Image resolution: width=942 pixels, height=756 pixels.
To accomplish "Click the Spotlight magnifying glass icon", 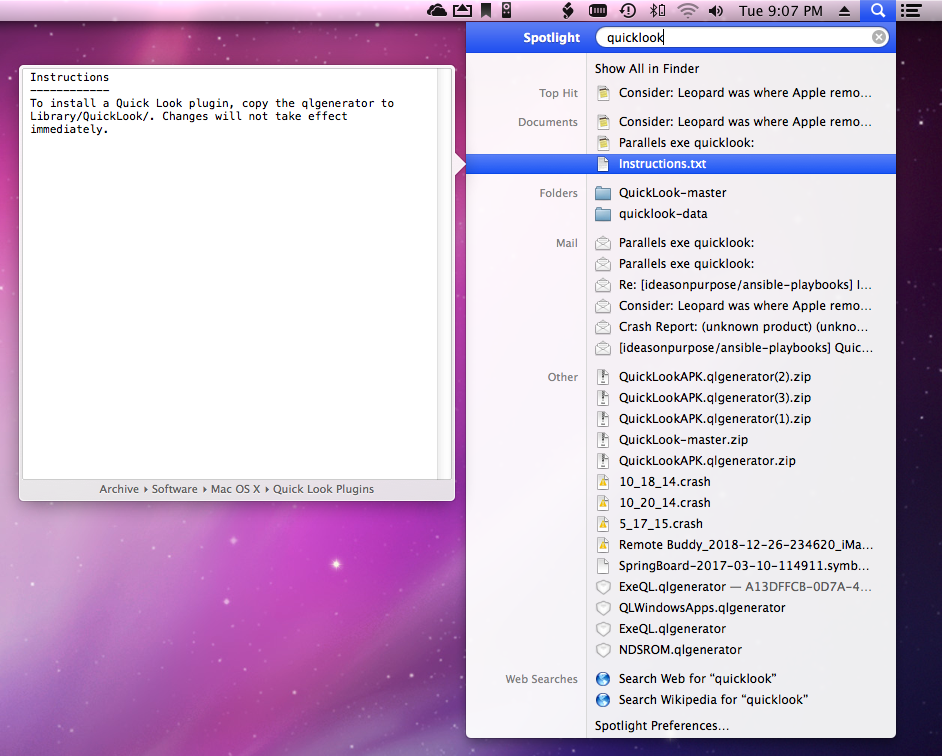I will (878, 10).
